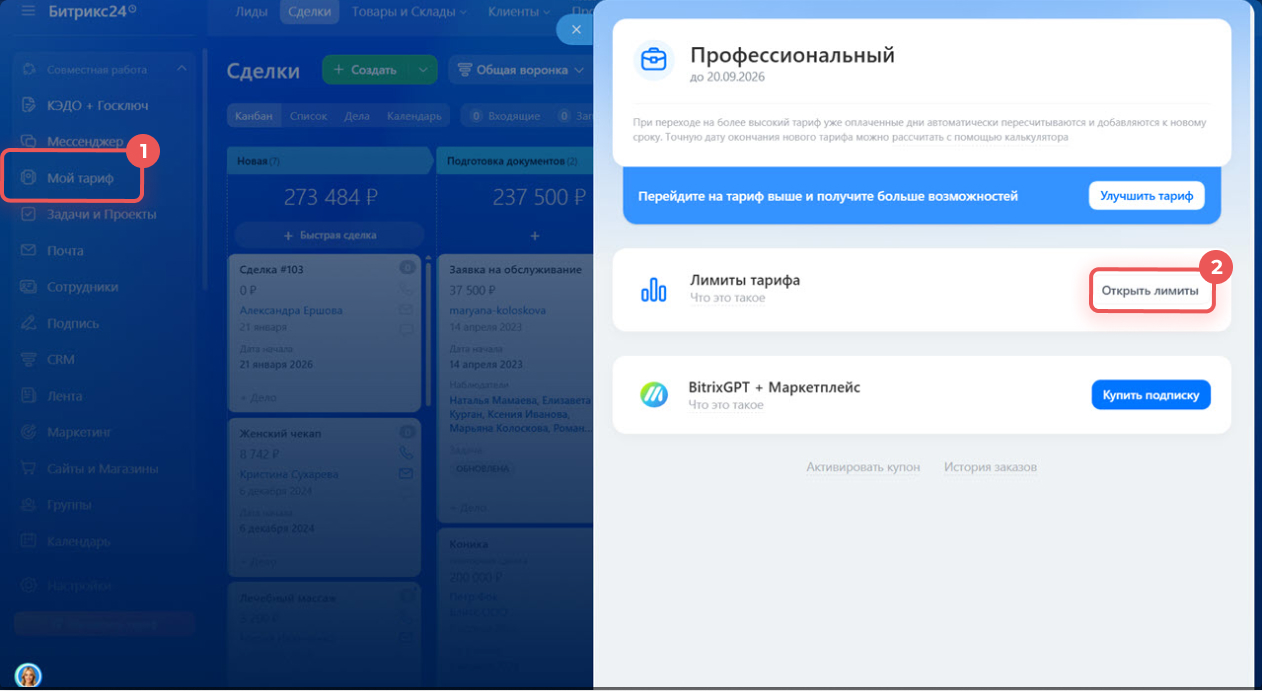Image resolution: width=1262 pixels, height=691 pixels.
Task: Open Группы in the sidebar
Action: (69, 505)
